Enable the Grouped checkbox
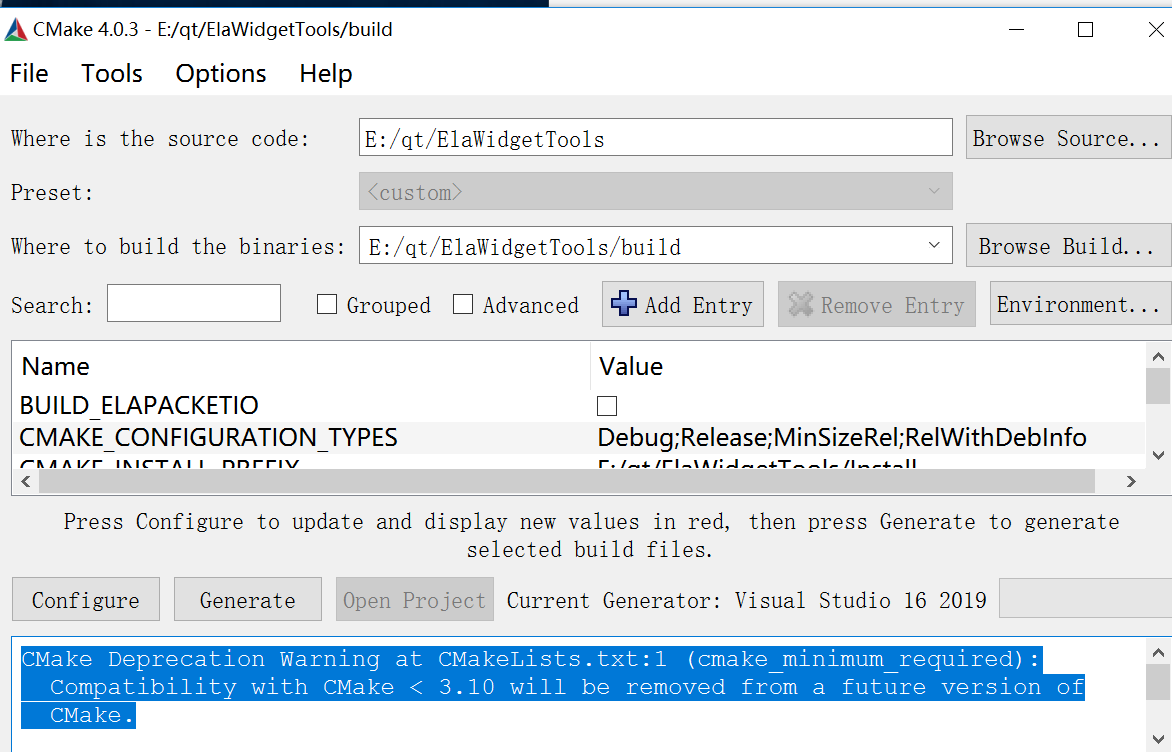The width and height of the screenshot is (1172, 752). (327, 304)
